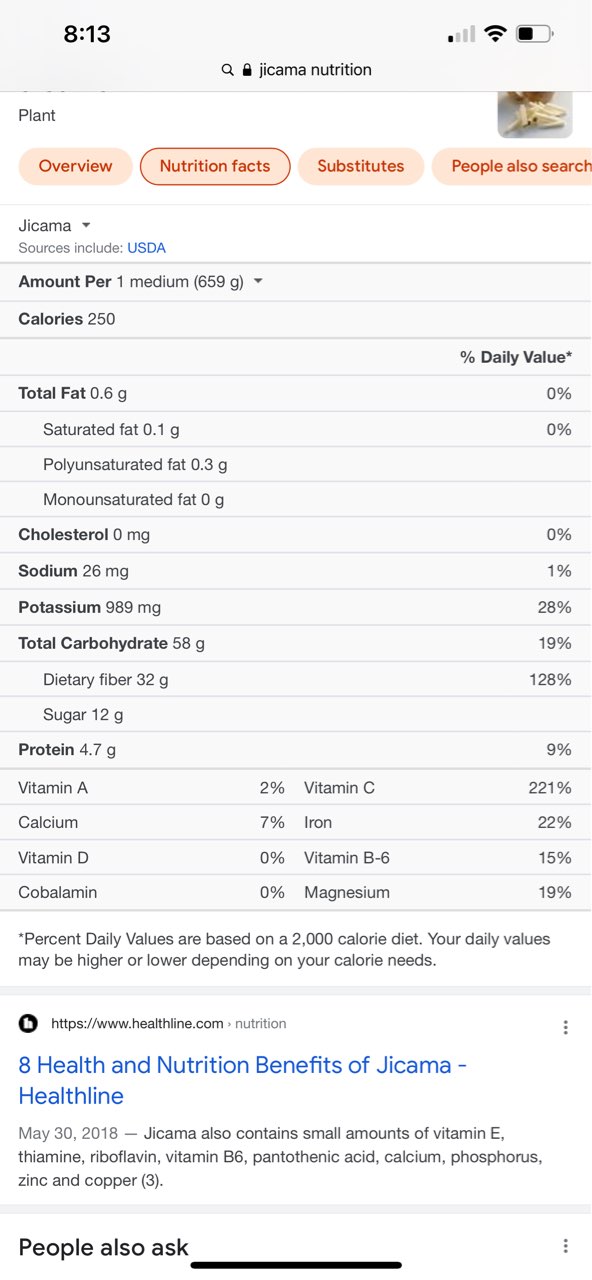Tap the People also search chip
This screenshot has width=592, height=1280.
click(520, 166)
